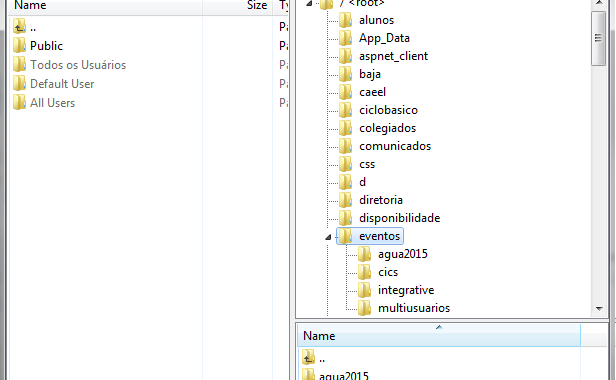Viewport: 616px width, 380px height.
Task: Click the diretoria folder icon
Action: click(x=345, y=200)
